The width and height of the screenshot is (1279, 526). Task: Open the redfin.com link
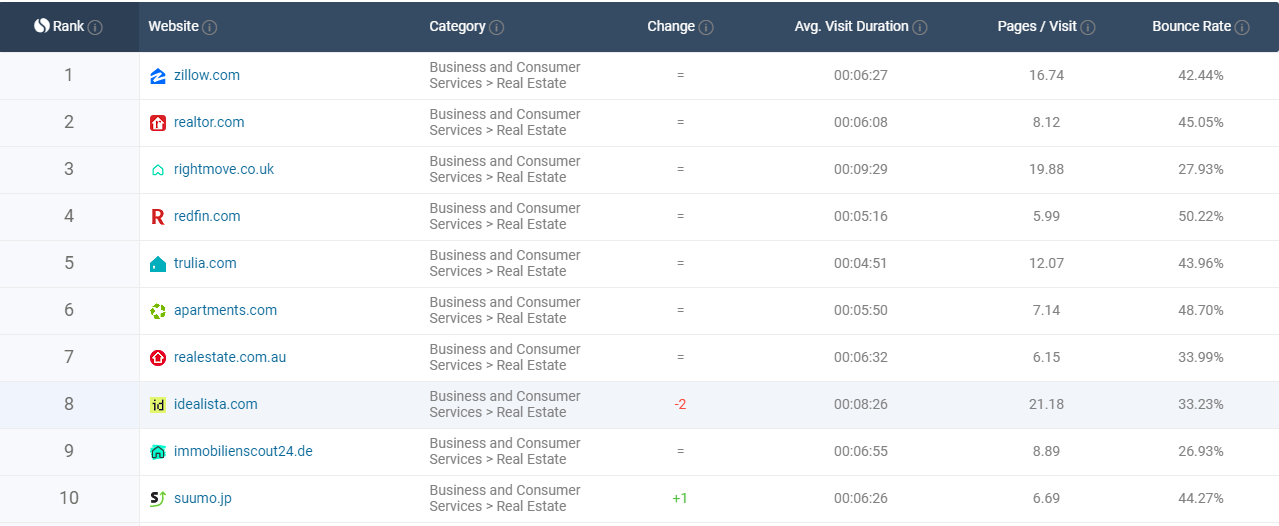207,216
